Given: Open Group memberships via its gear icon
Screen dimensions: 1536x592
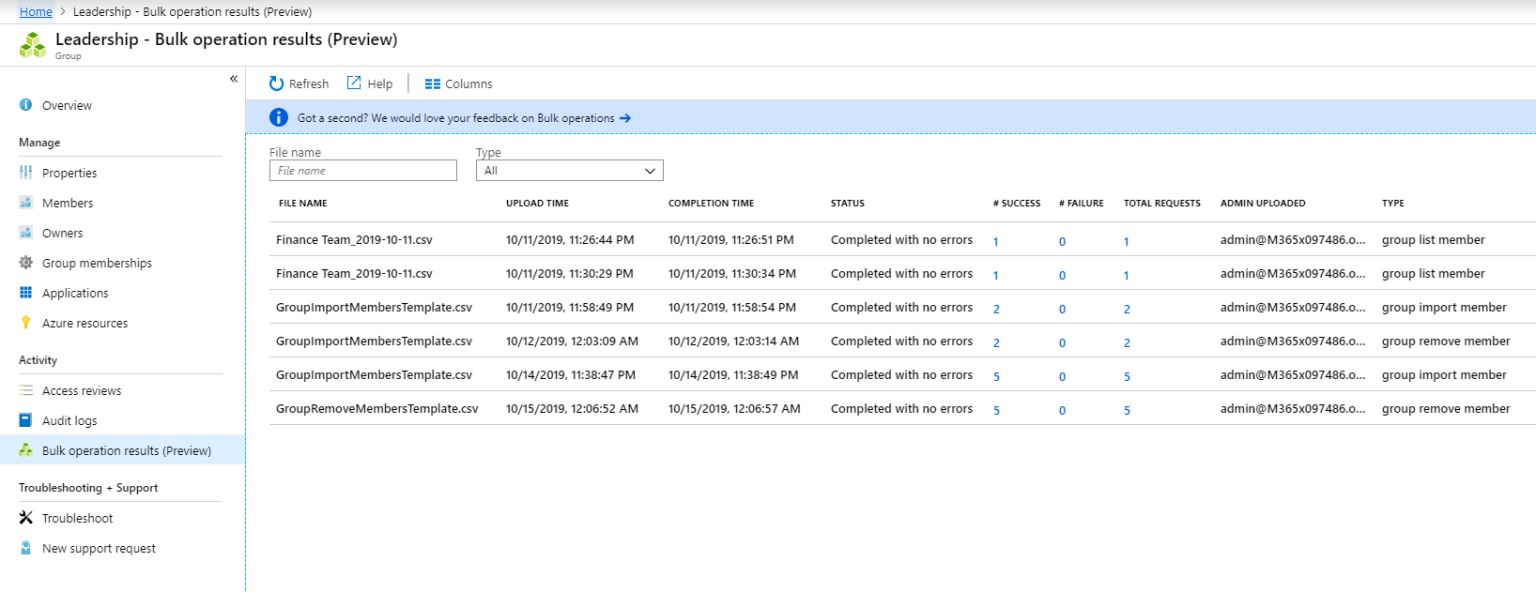Looking at the screenshot, I should pos(28,262).
